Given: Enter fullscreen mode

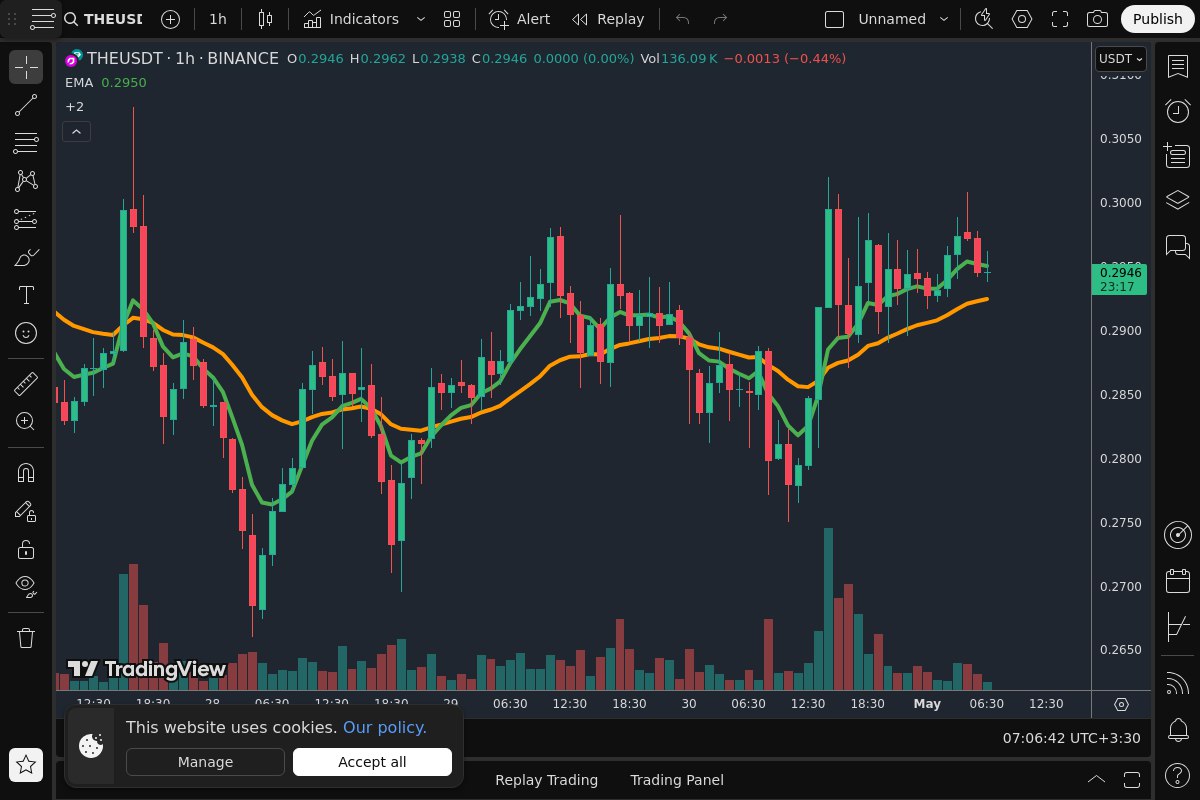Looking at the screenshot, I should [1060, 19].
